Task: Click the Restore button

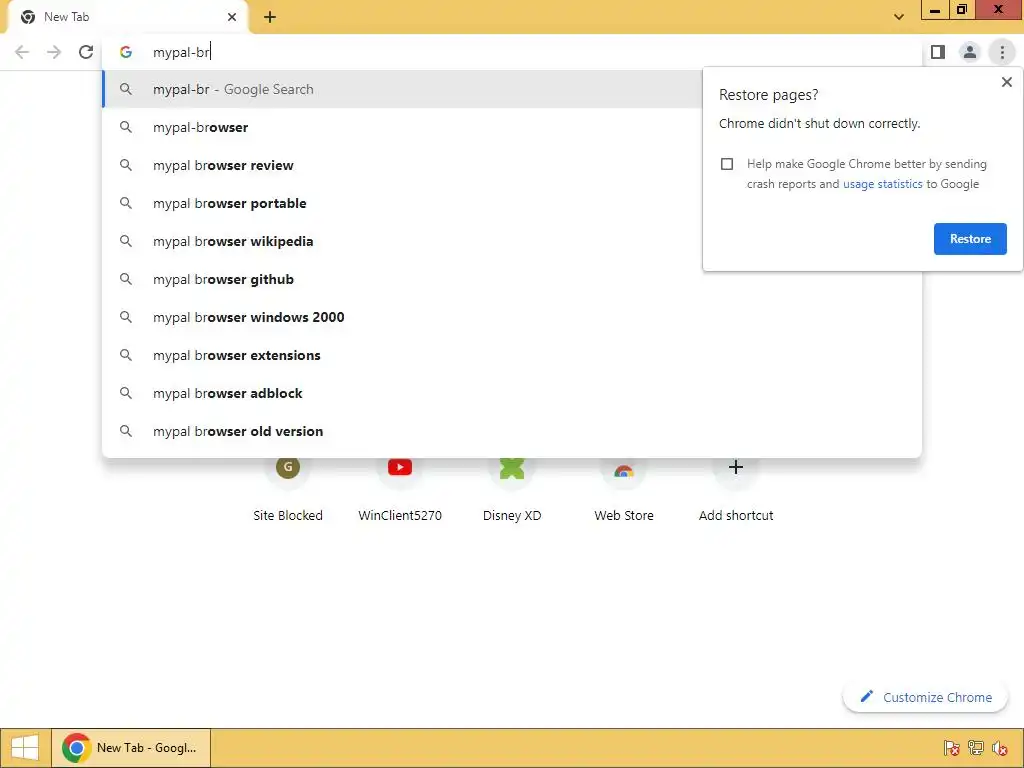Action: point(970,239)
